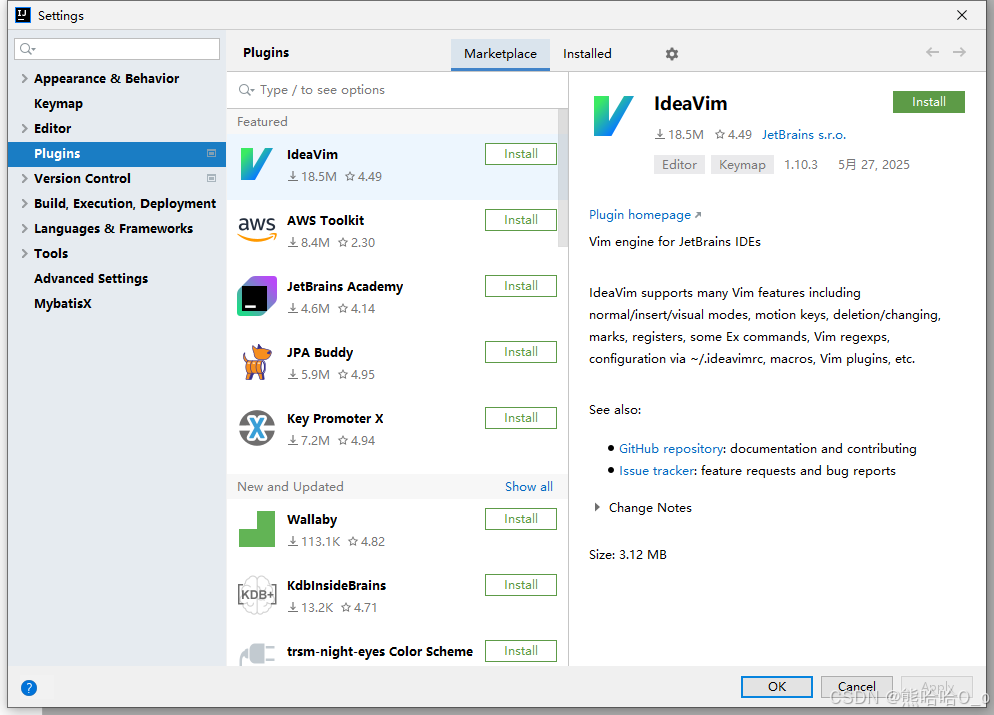Select the Wallaby plugin name
The image size is (994, 715).
point(312,520)
